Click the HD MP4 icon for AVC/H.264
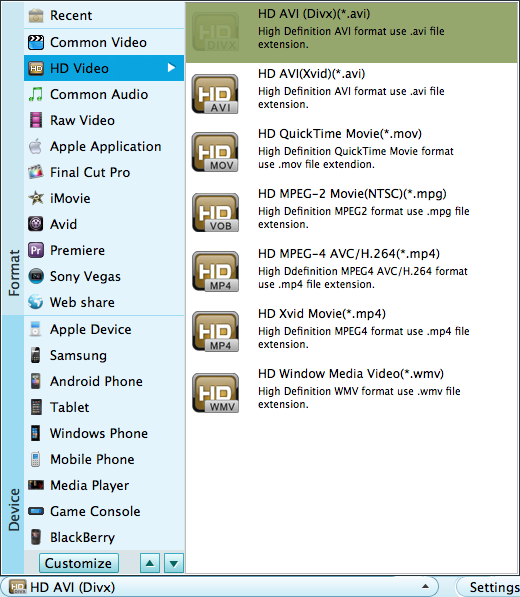The width and height of the screenshot is (520, 597). (x=215, y=271)
